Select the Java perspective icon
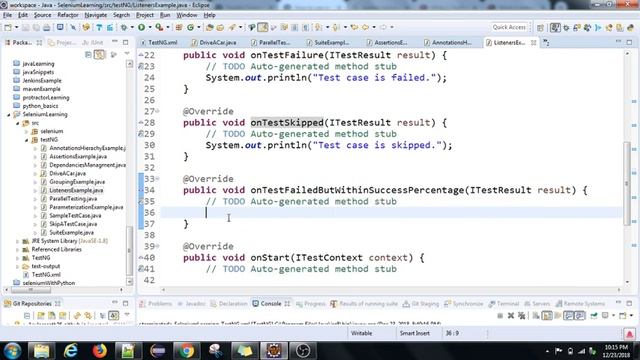 [x=555, y=27]
